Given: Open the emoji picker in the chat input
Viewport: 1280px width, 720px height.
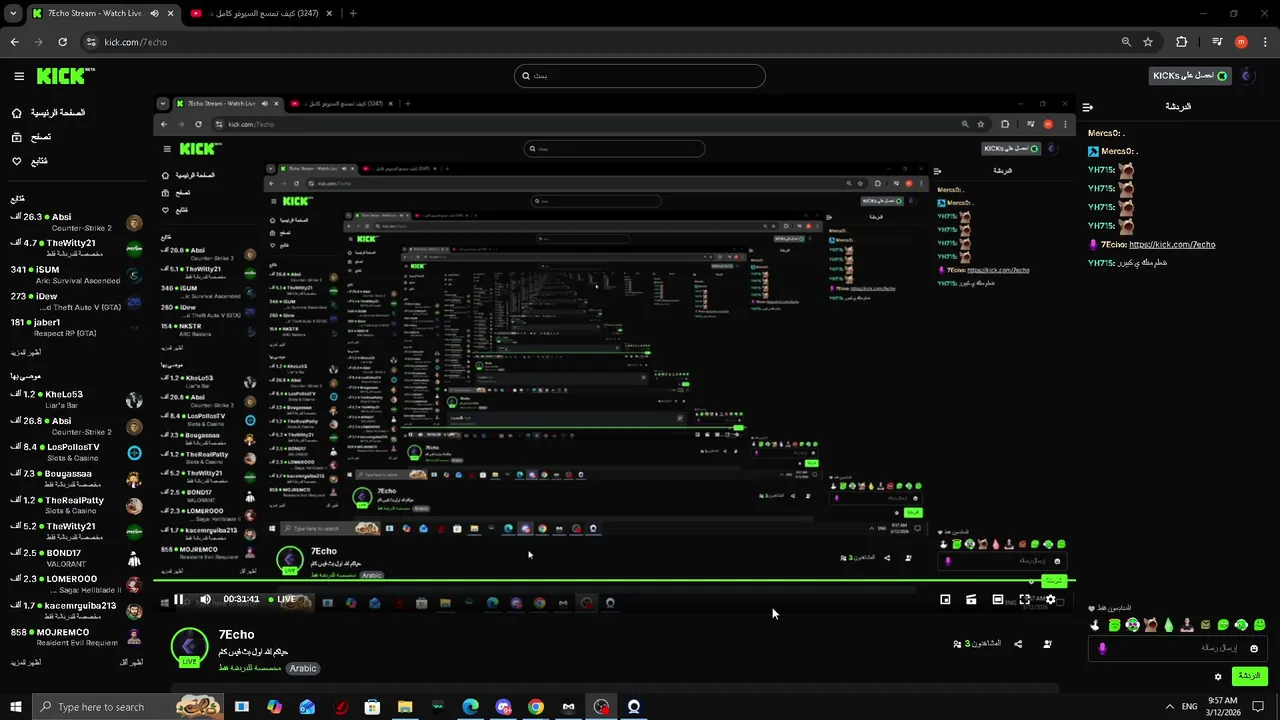Looking at the screenshot, I should 1254,648.
